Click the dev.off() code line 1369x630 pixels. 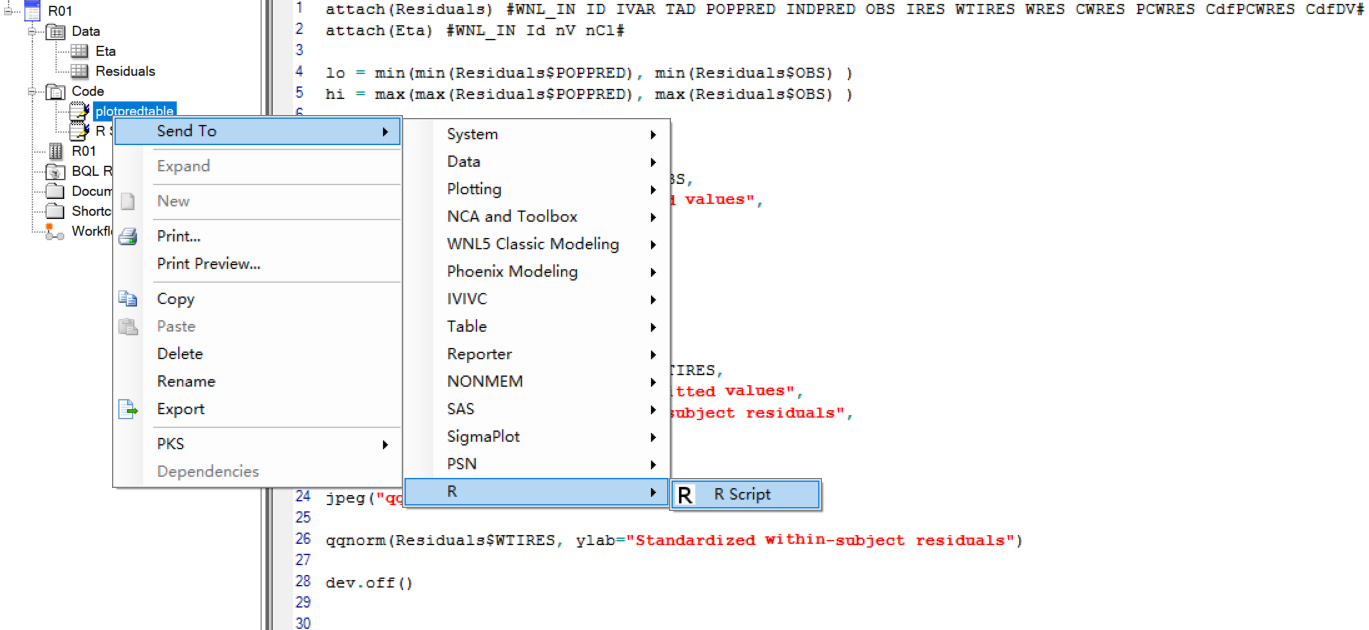tap(369, 582)
